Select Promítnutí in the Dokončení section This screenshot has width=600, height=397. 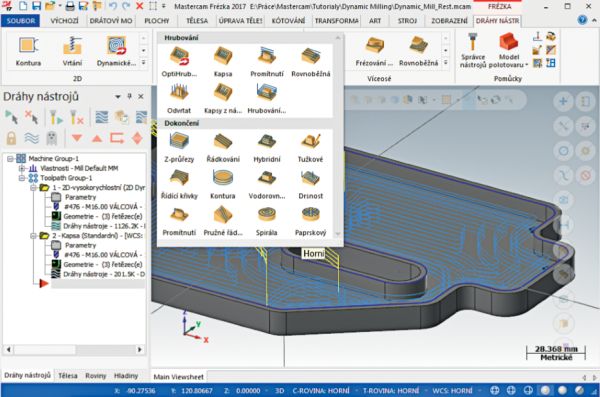(179, 221)
